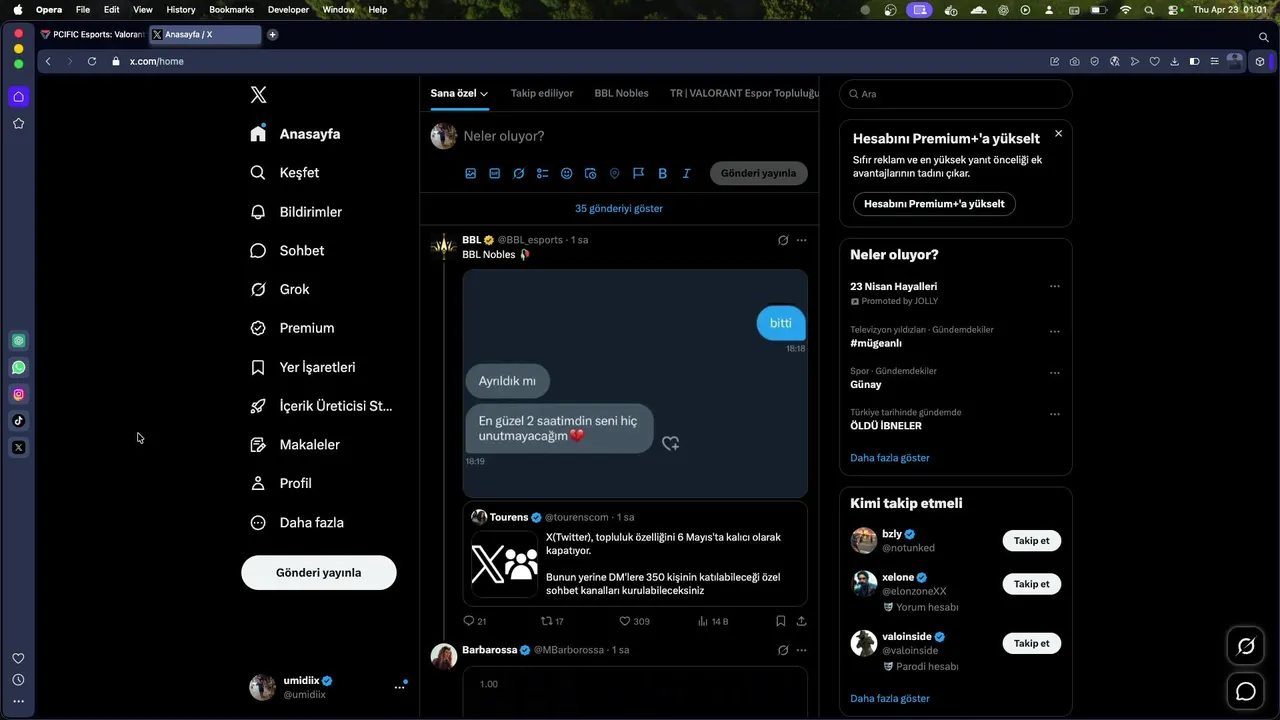This screenshot has height=720, width=1280.
Task: Repost the BBL post
Action: pos(553,621)
